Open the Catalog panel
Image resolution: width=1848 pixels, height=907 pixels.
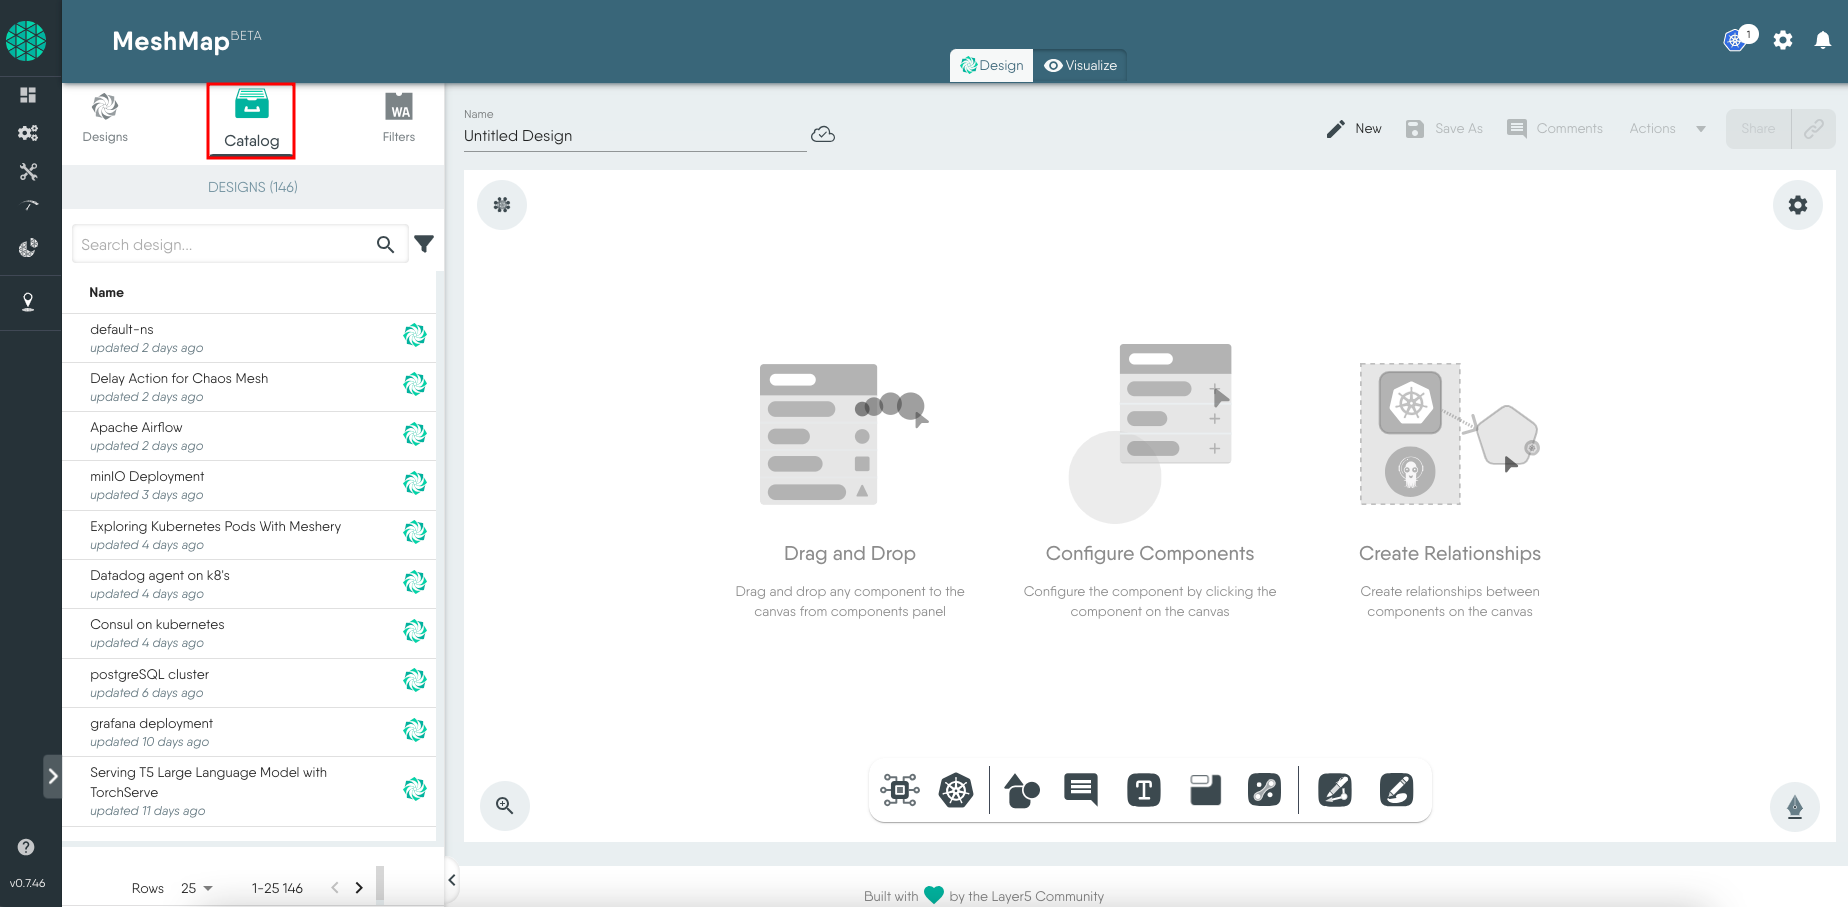tap(251, 120)
